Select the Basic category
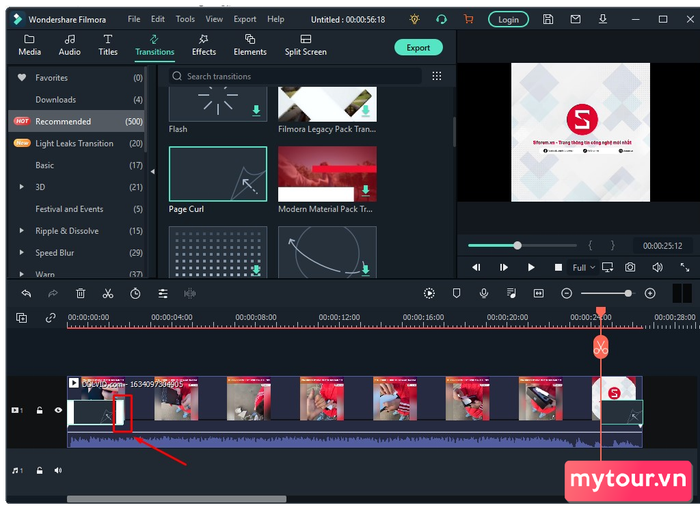700x512 pixels. (x=77, y=165)
